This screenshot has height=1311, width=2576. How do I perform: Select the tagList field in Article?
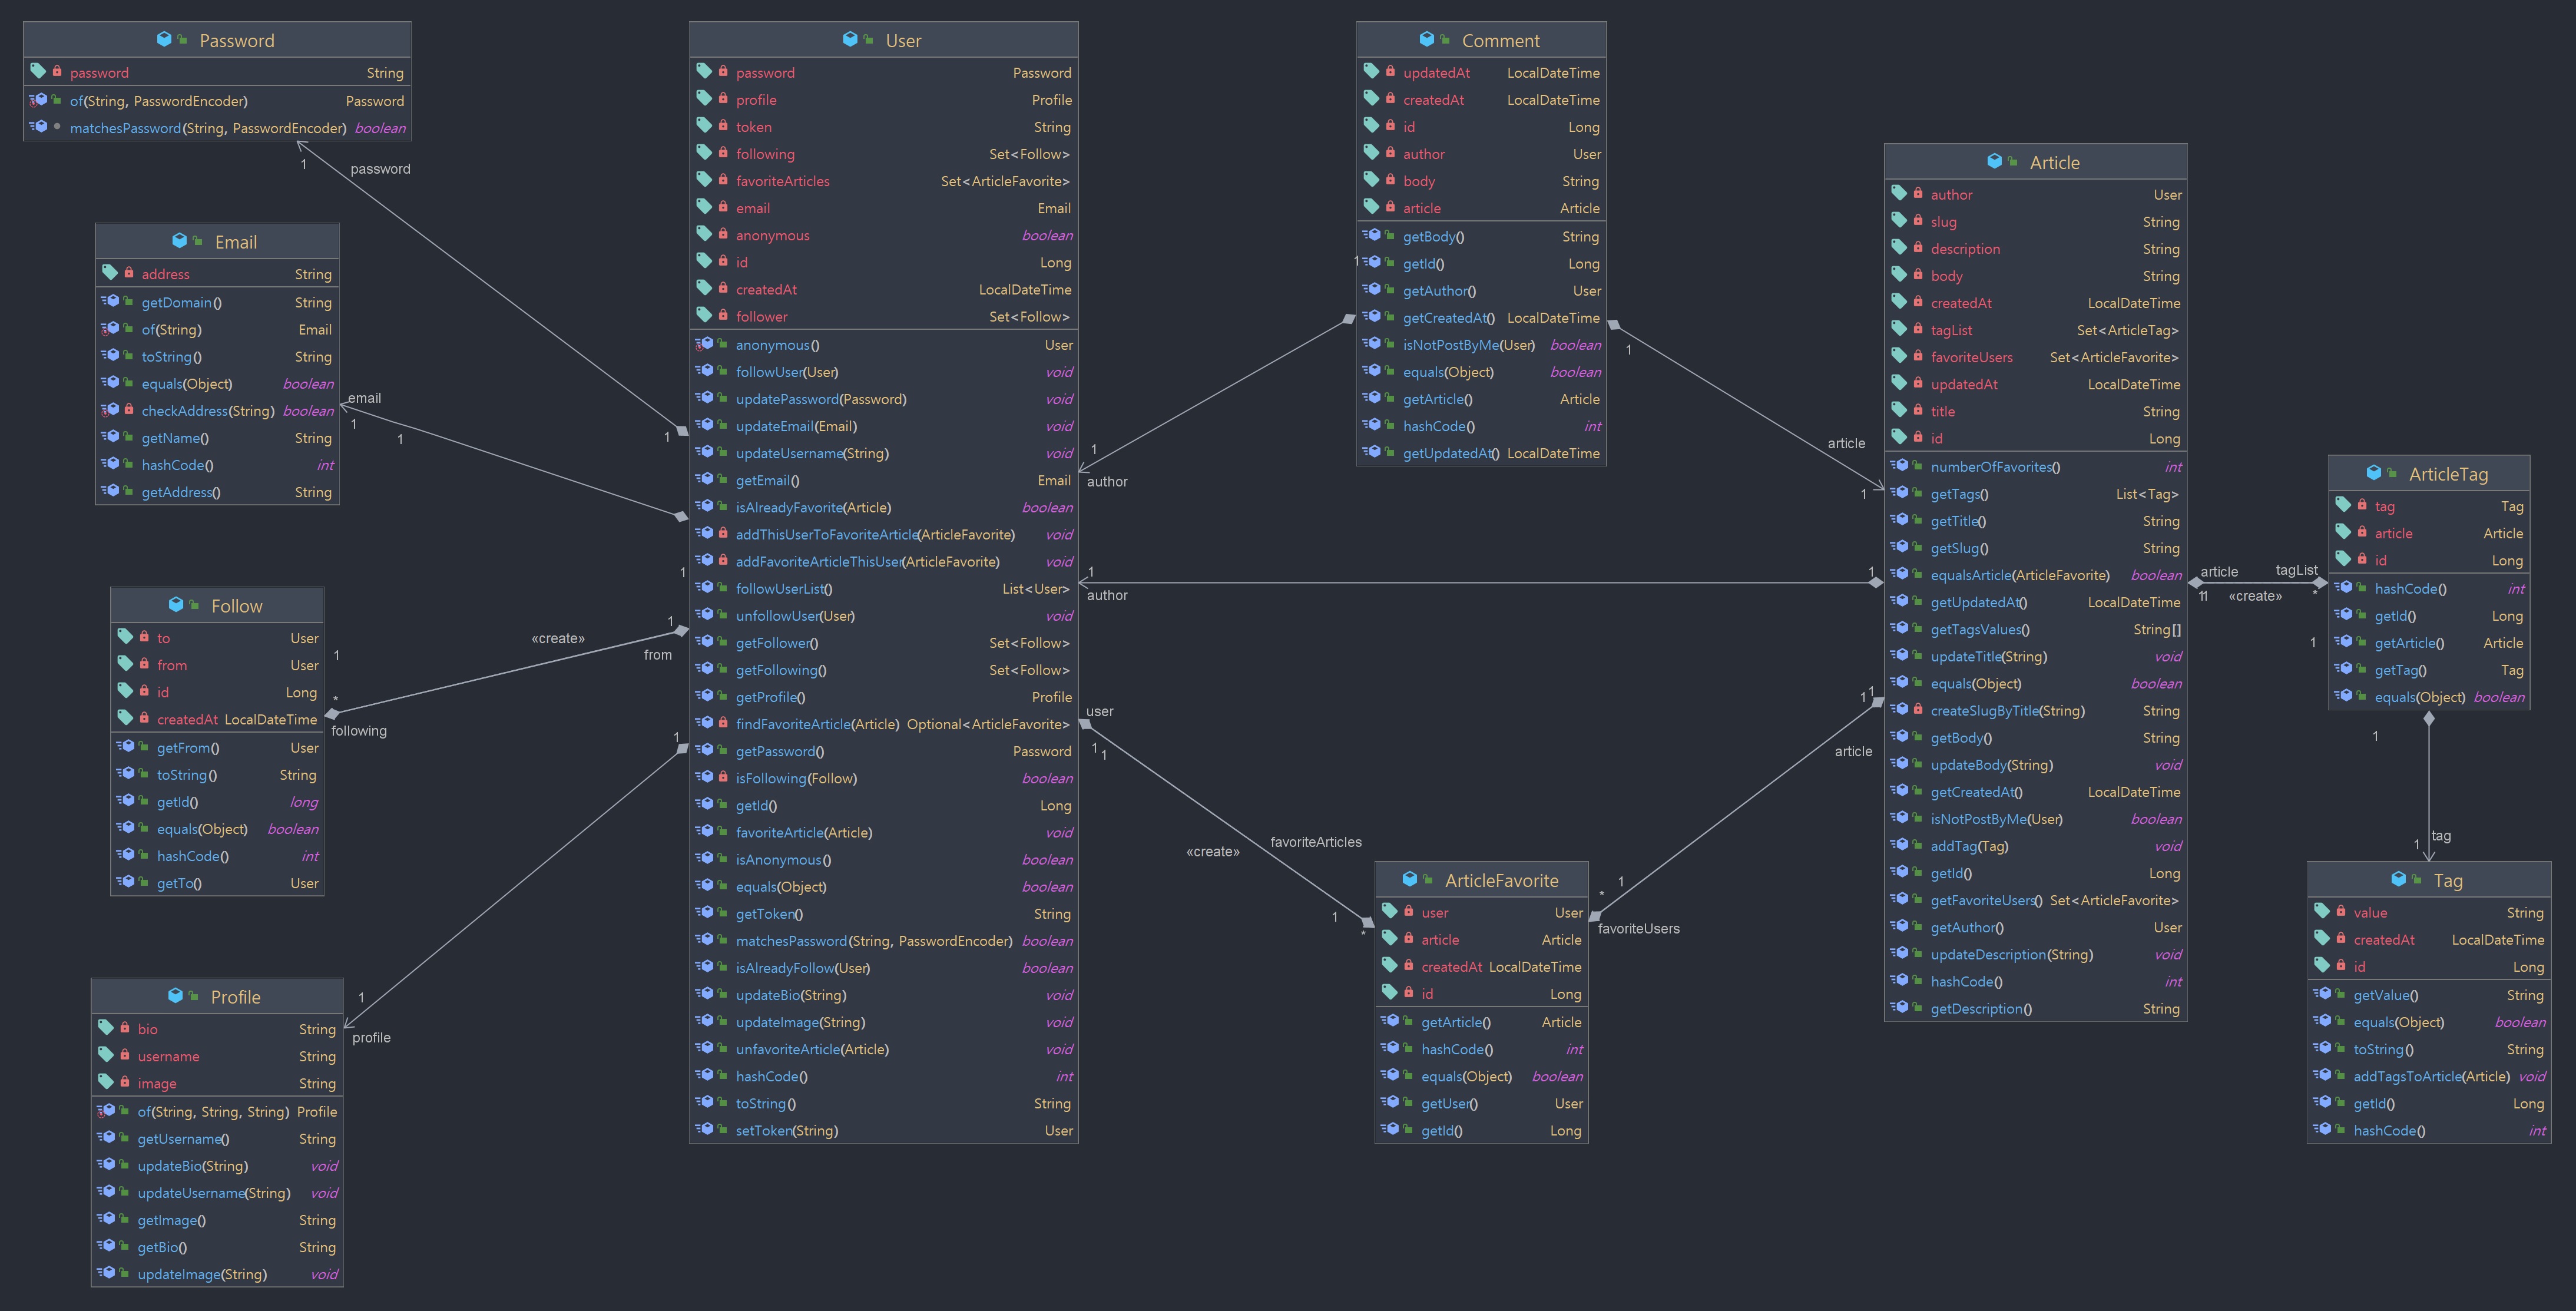pyautogui.click(x=1951, y=330)
